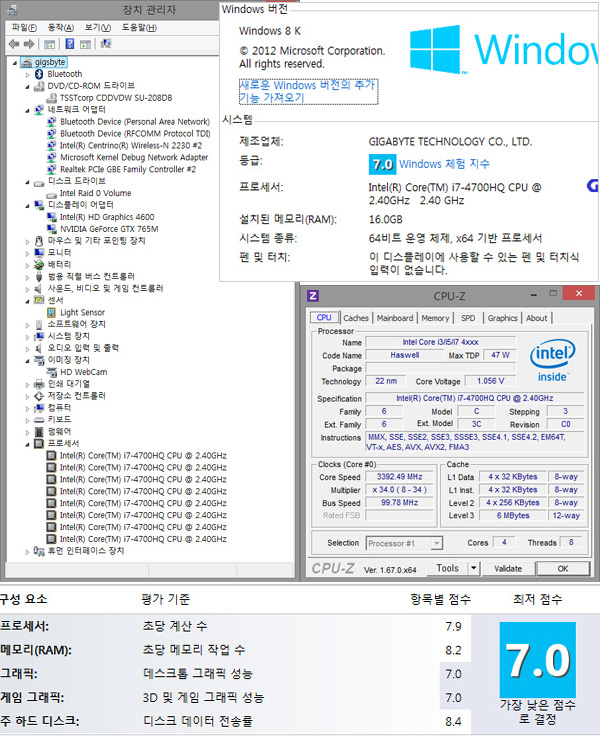Click the scan hardware changes toolbar icon

[x=106, y=44]
